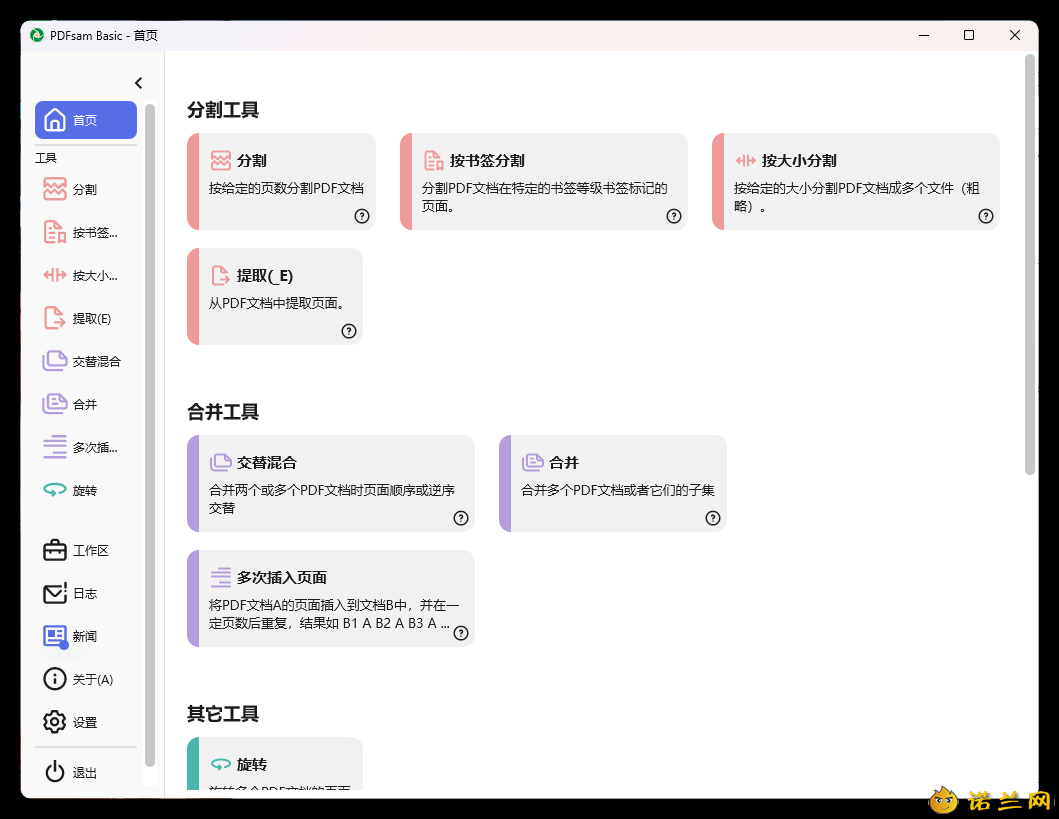The width and height of the screenshot is (1059, 819).
Task: Click description 按给定的页数分割PDF文档
Action: pyautogui.click(x=286, y=188)
